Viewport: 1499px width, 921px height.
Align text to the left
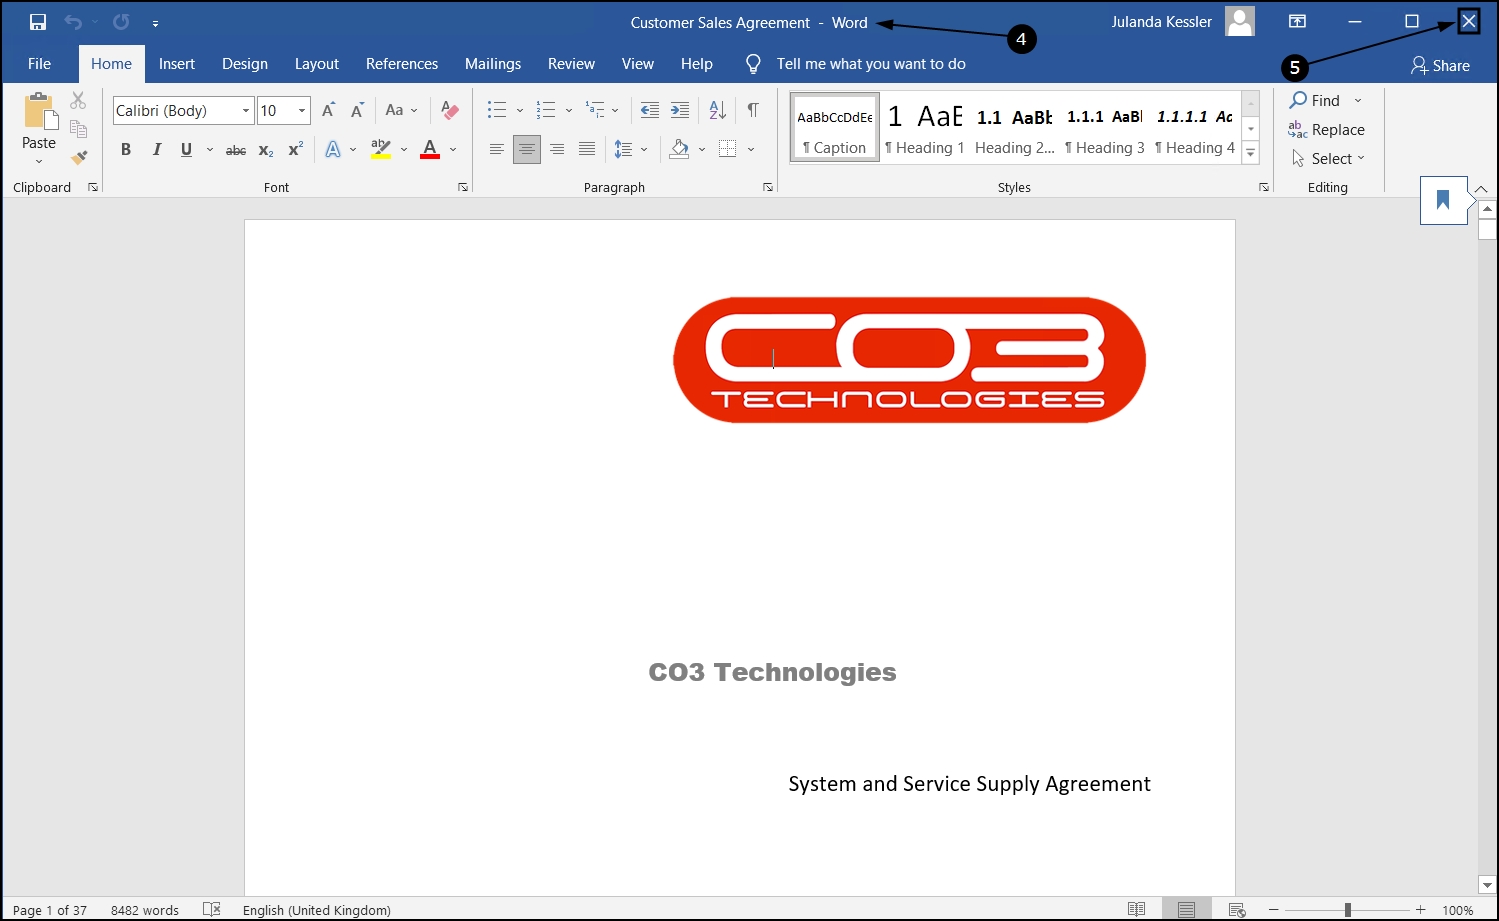pos(496,150)
